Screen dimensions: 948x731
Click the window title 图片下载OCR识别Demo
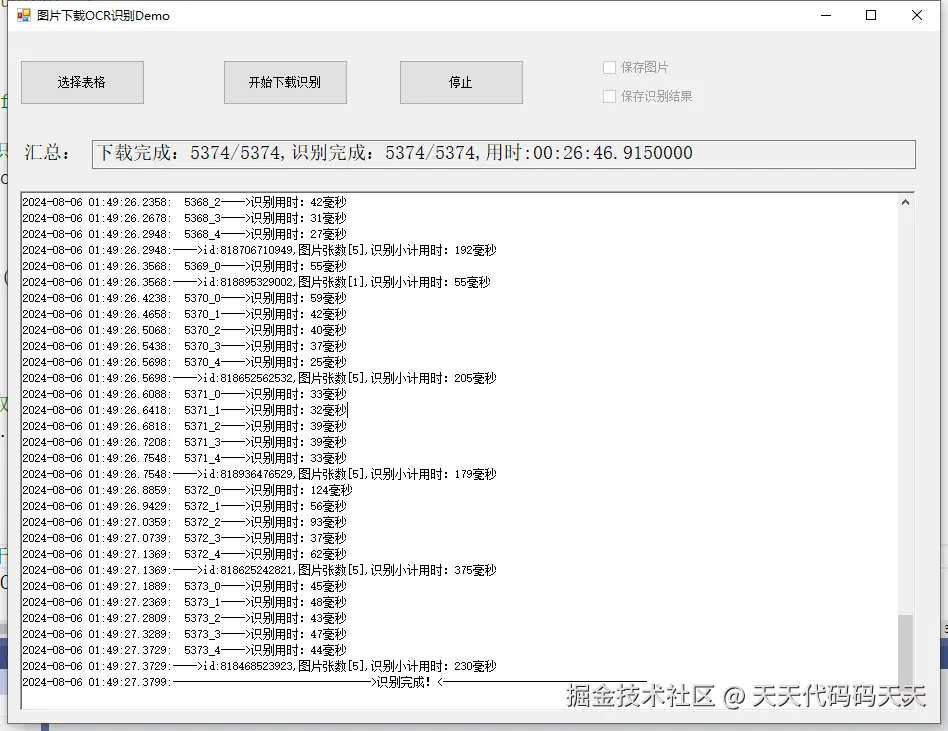tap(104, 15)
